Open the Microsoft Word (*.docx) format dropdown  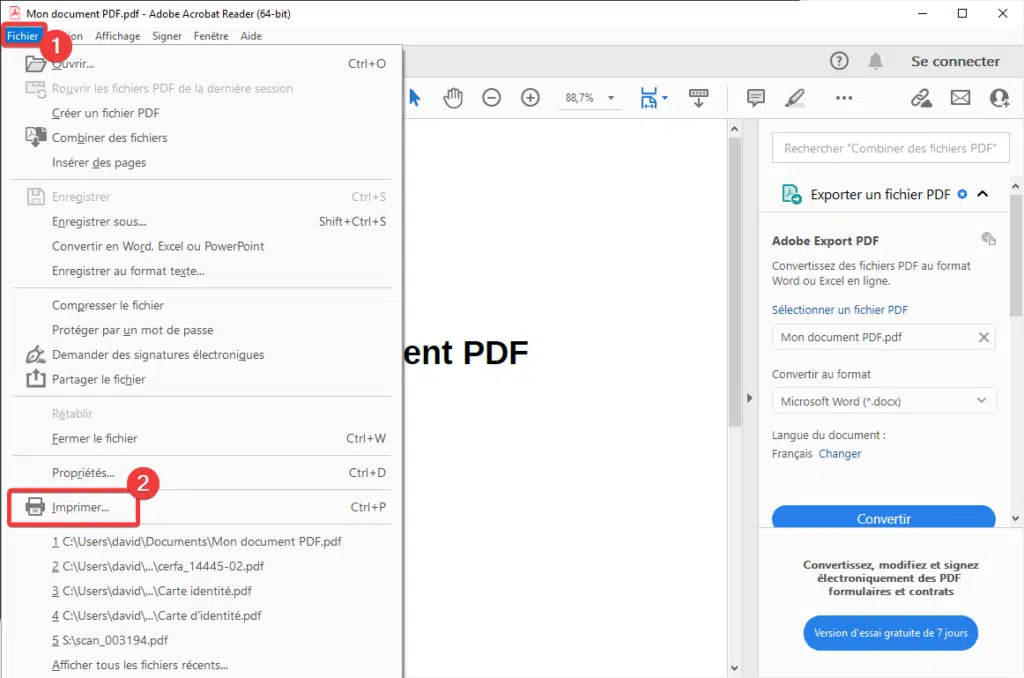(x=884, y=401)
